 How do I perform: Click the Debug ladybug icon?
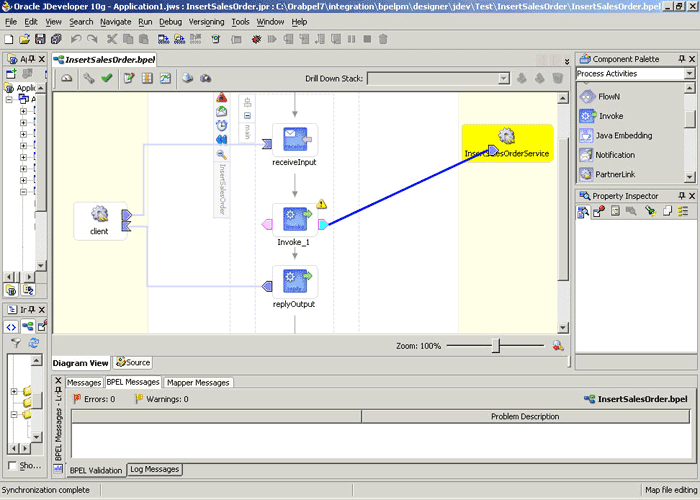coord(256,39)
